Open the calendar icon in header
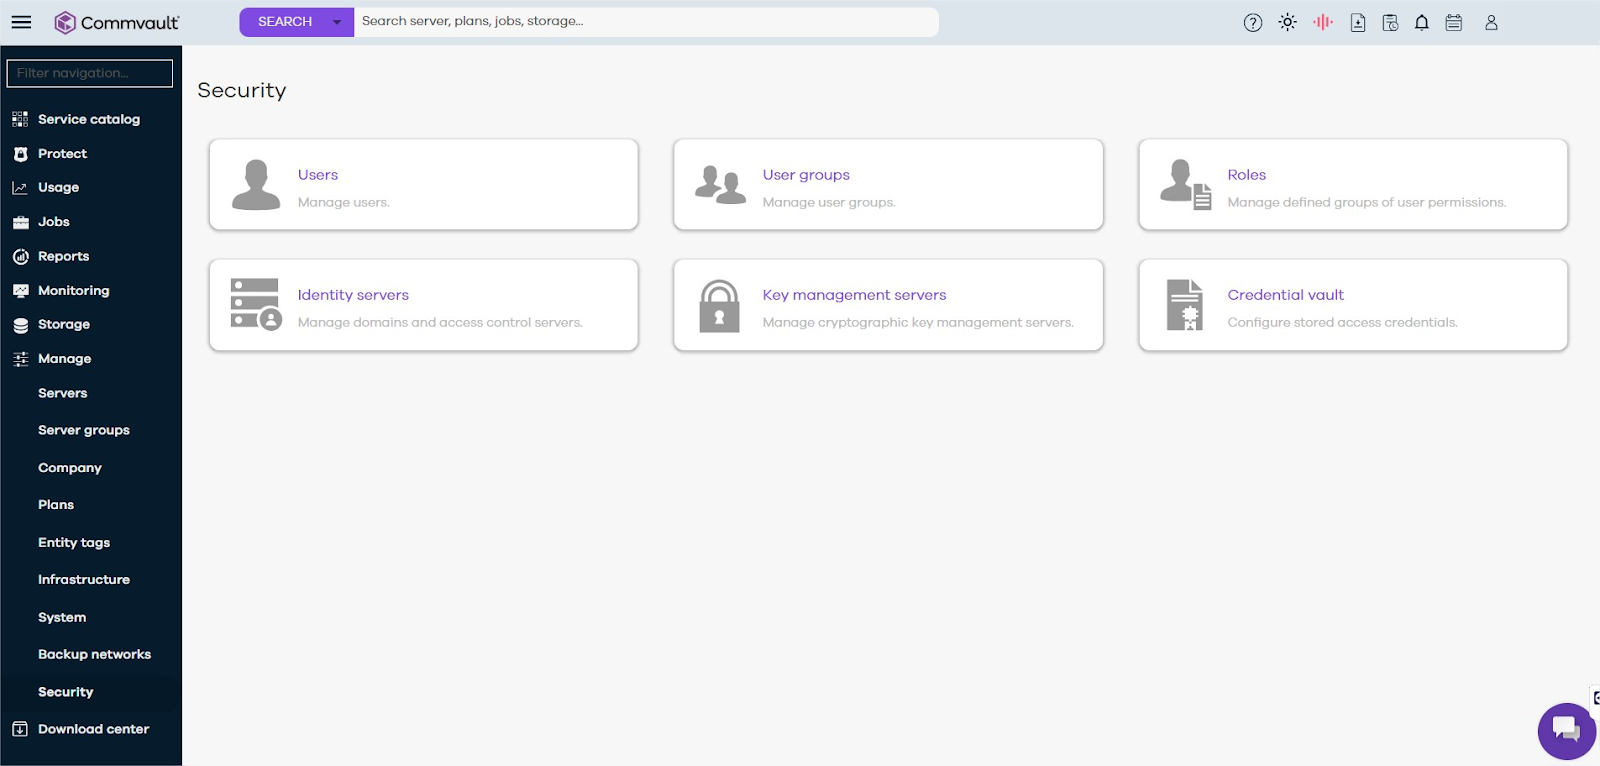Screen dimensions: 1600x766 [x=1454, y=22]
